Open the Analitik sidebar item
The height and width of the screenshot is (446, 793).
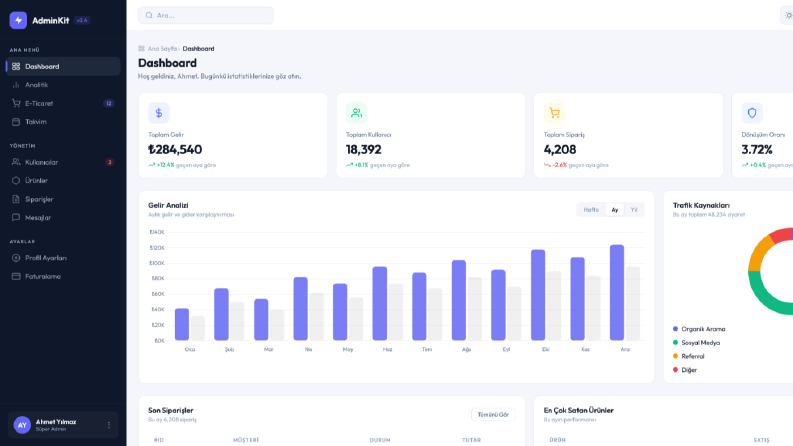(63, 85)
